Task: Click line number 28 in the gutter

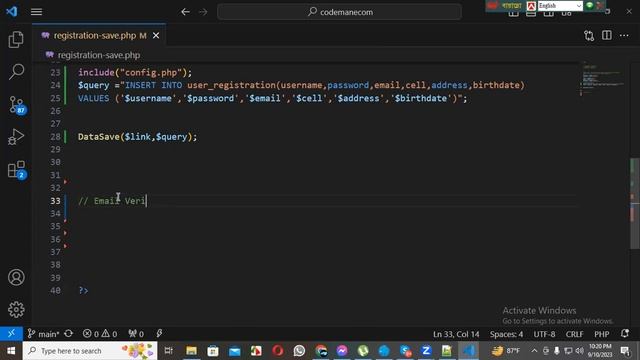Action: [x=55, y=137]
